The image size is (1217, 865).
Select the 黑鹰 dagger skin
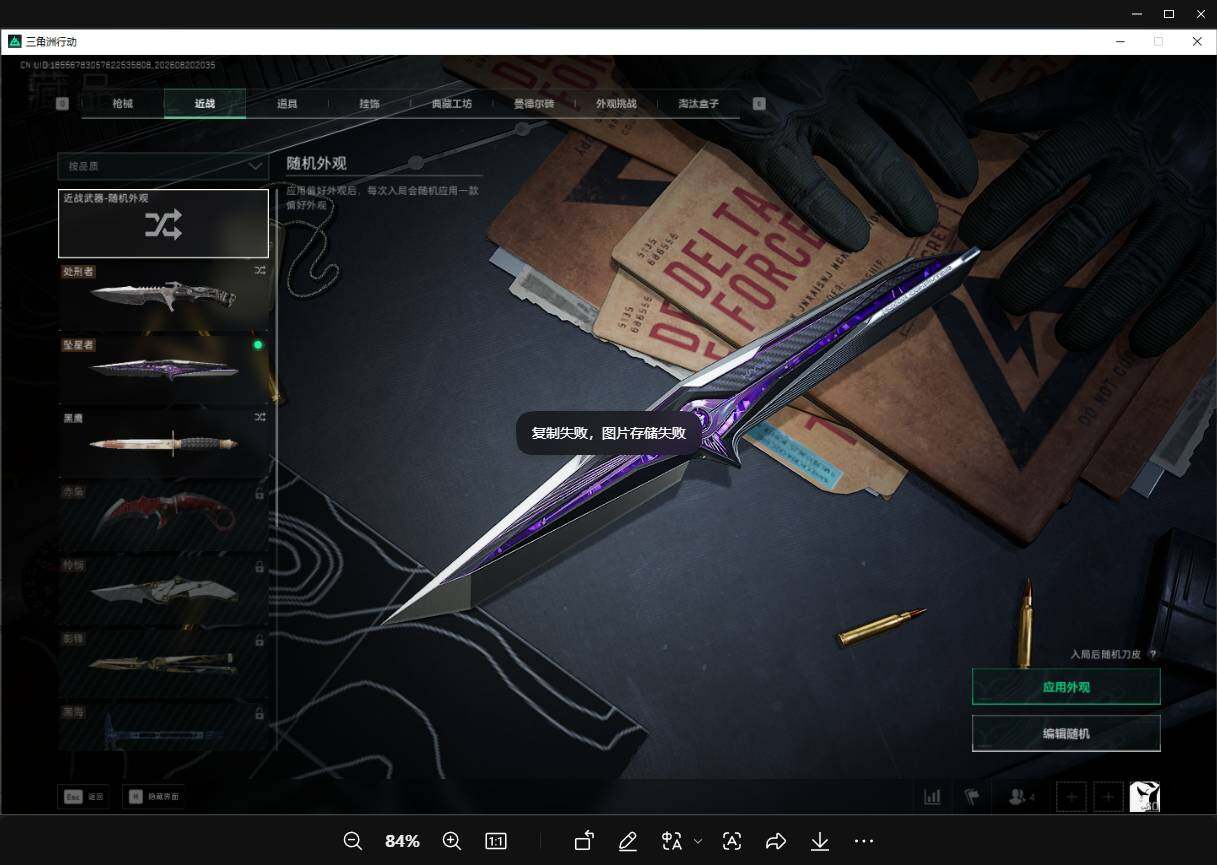(x=163, y=443)
